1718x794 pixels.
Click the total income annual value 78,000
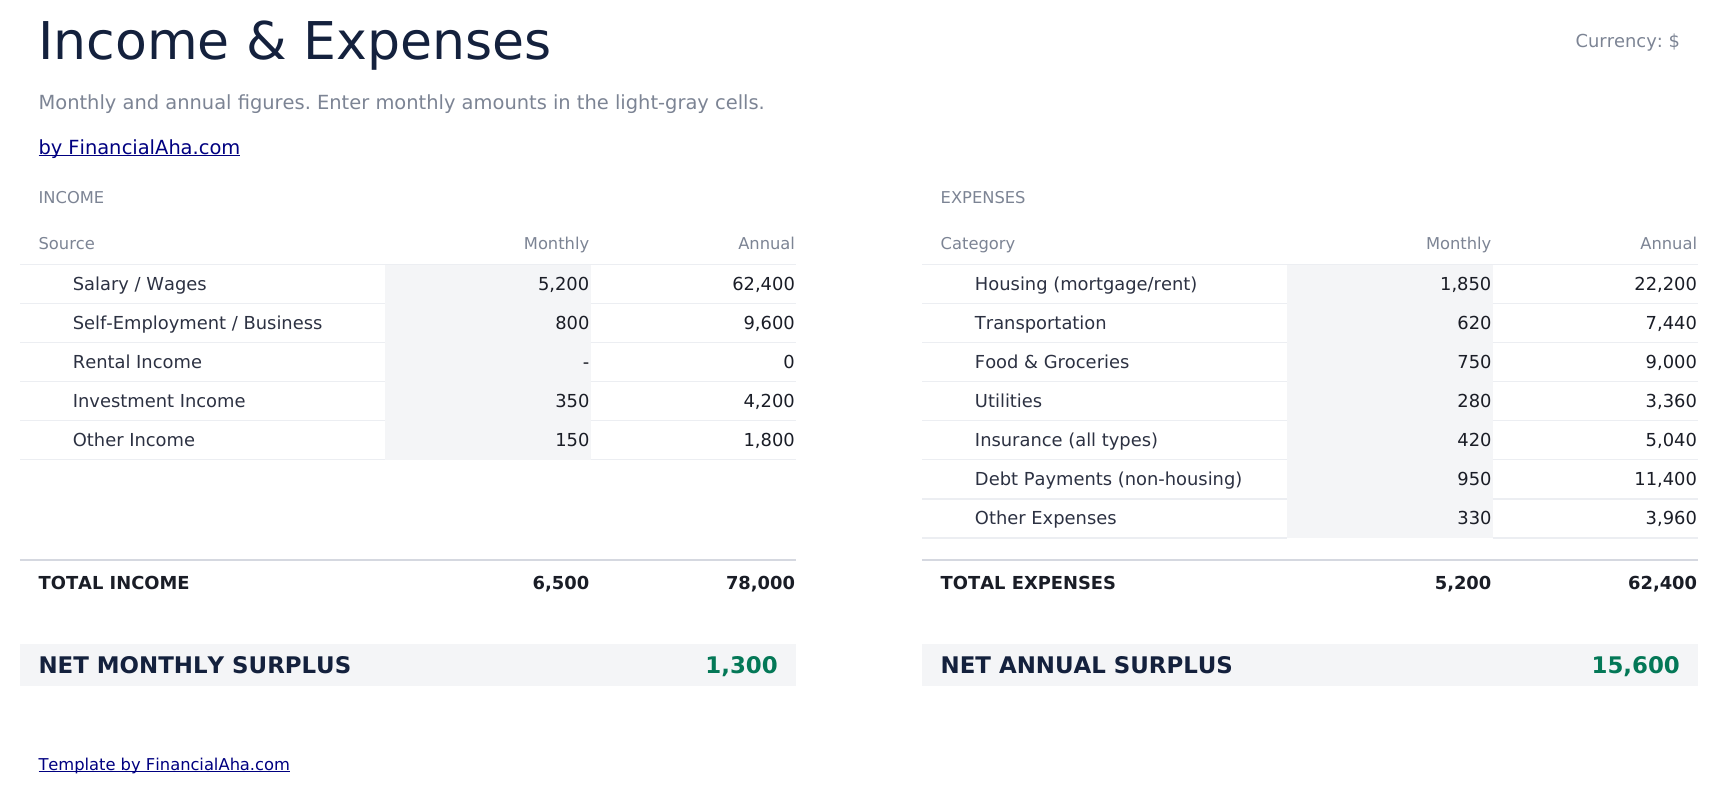tap(760, 583)
